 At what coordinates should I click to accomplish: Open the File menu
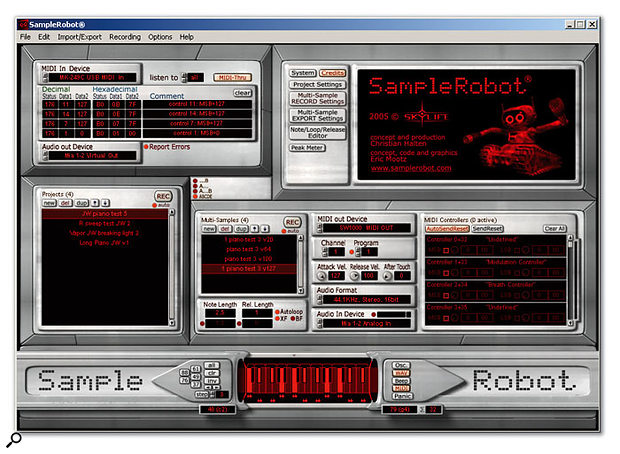(25, 37)
